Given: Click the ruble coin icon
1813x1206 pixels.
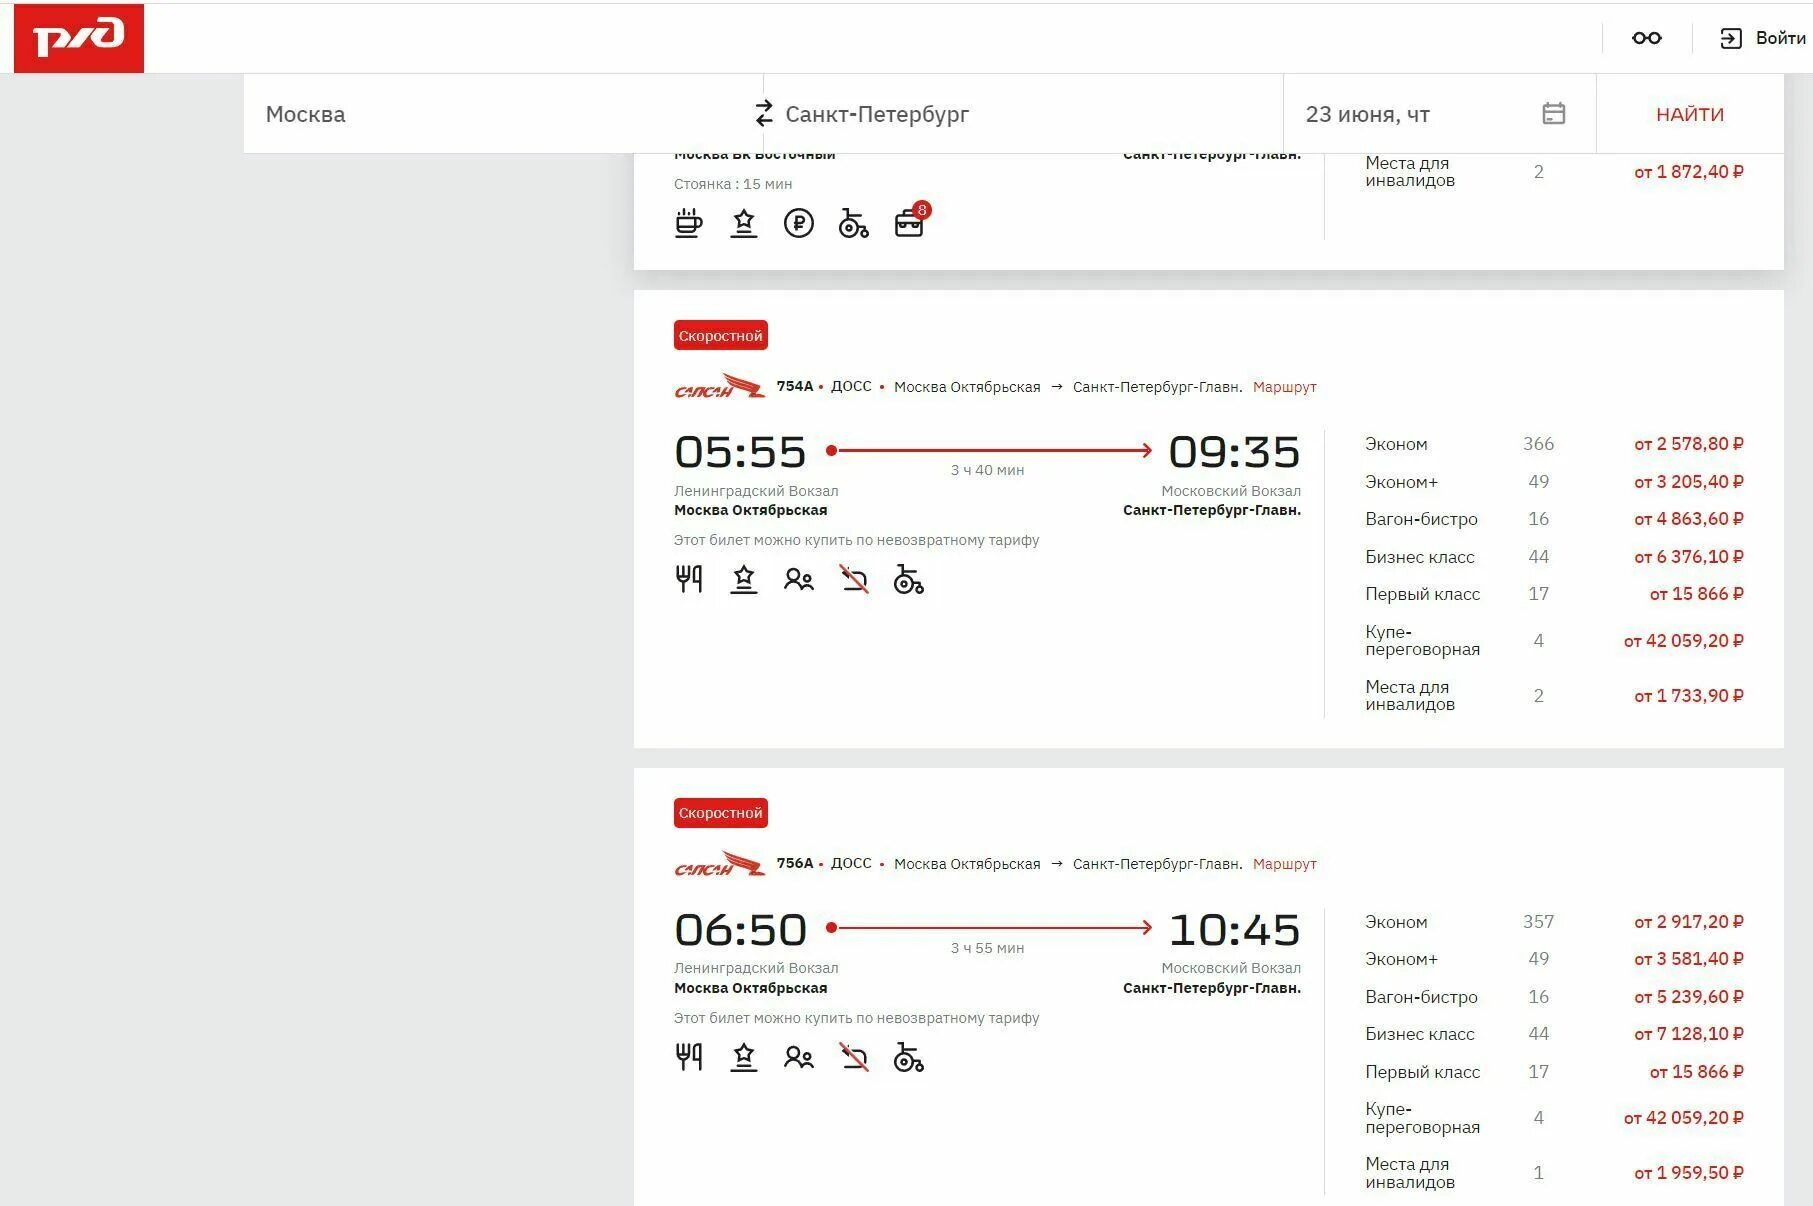Looking at the screenshot, I should point(799,223).
